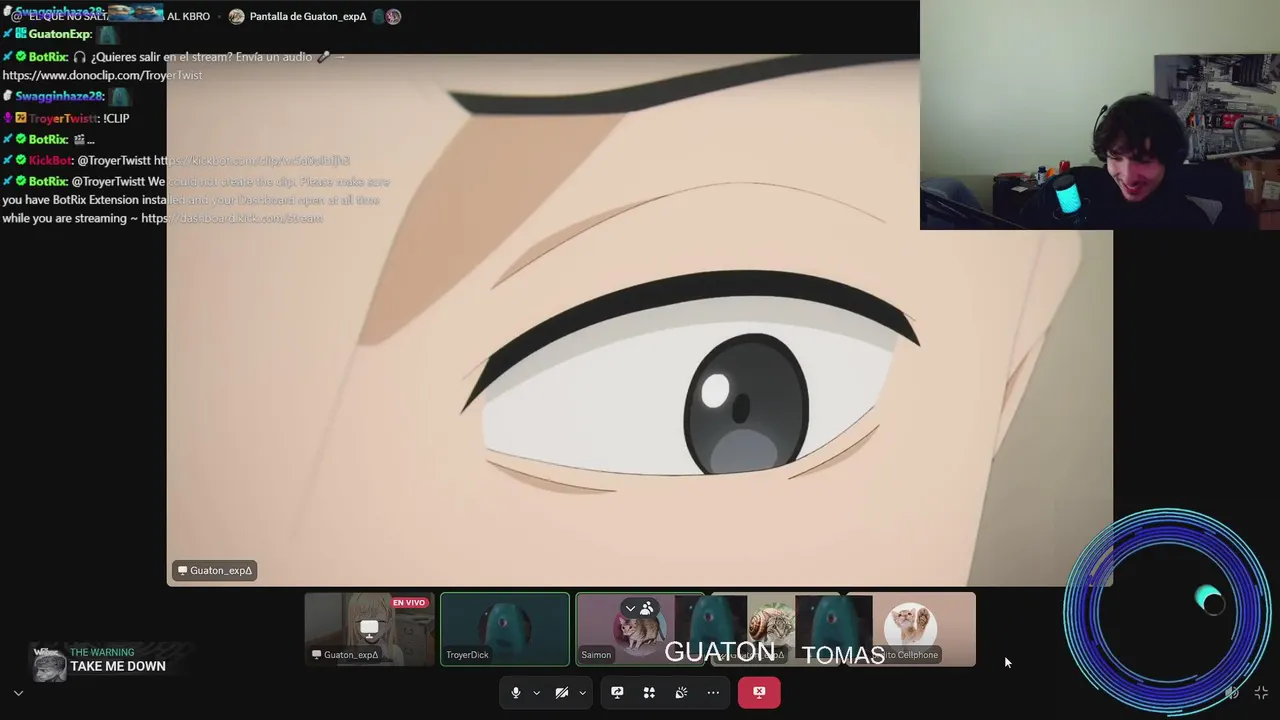The width and height of the screenshot is (1280, 720).
Task: Click the headphones emoji in BotRix message
Action: (80, 57)
